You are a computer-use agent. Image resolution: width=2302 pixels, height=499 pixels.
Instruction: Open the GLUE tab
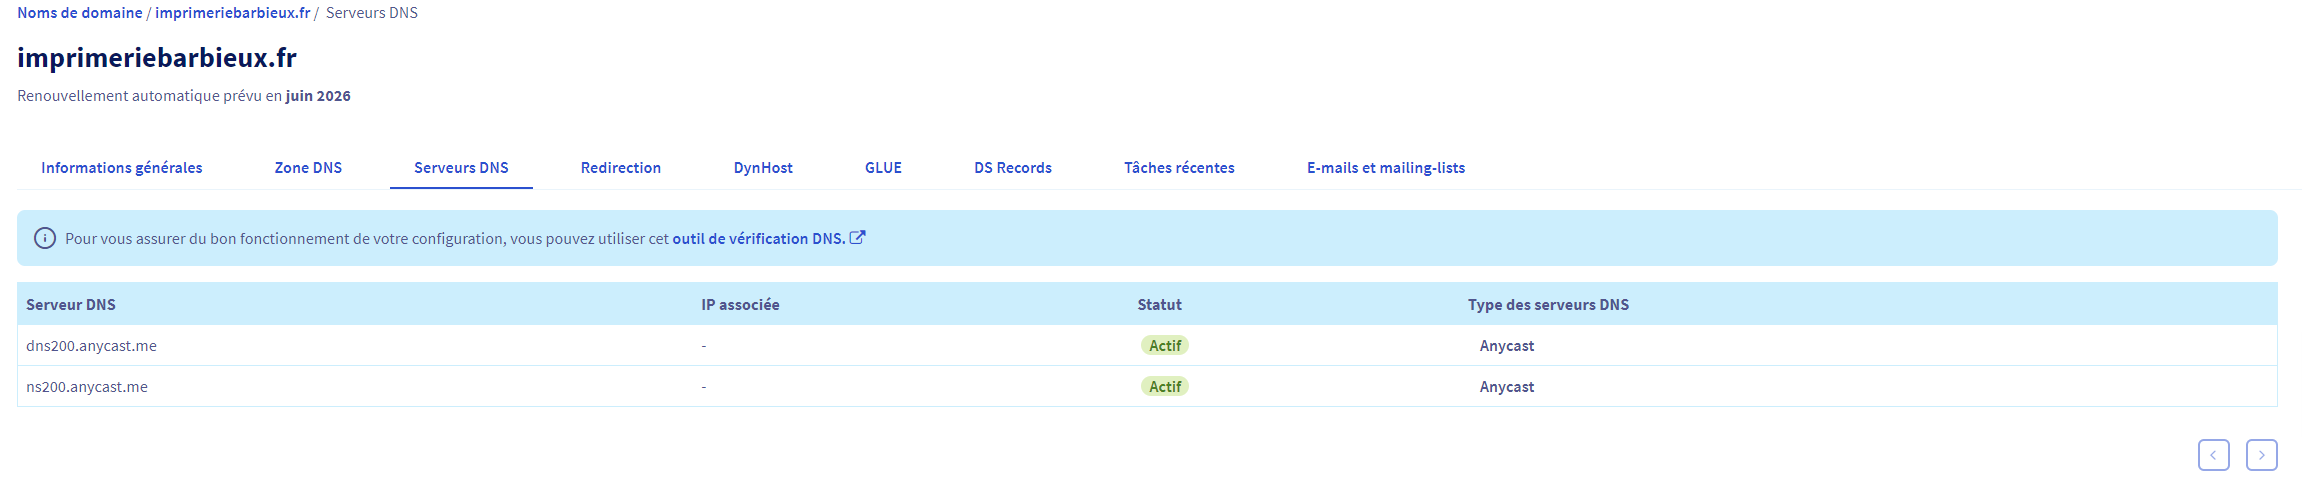point(883,168)
